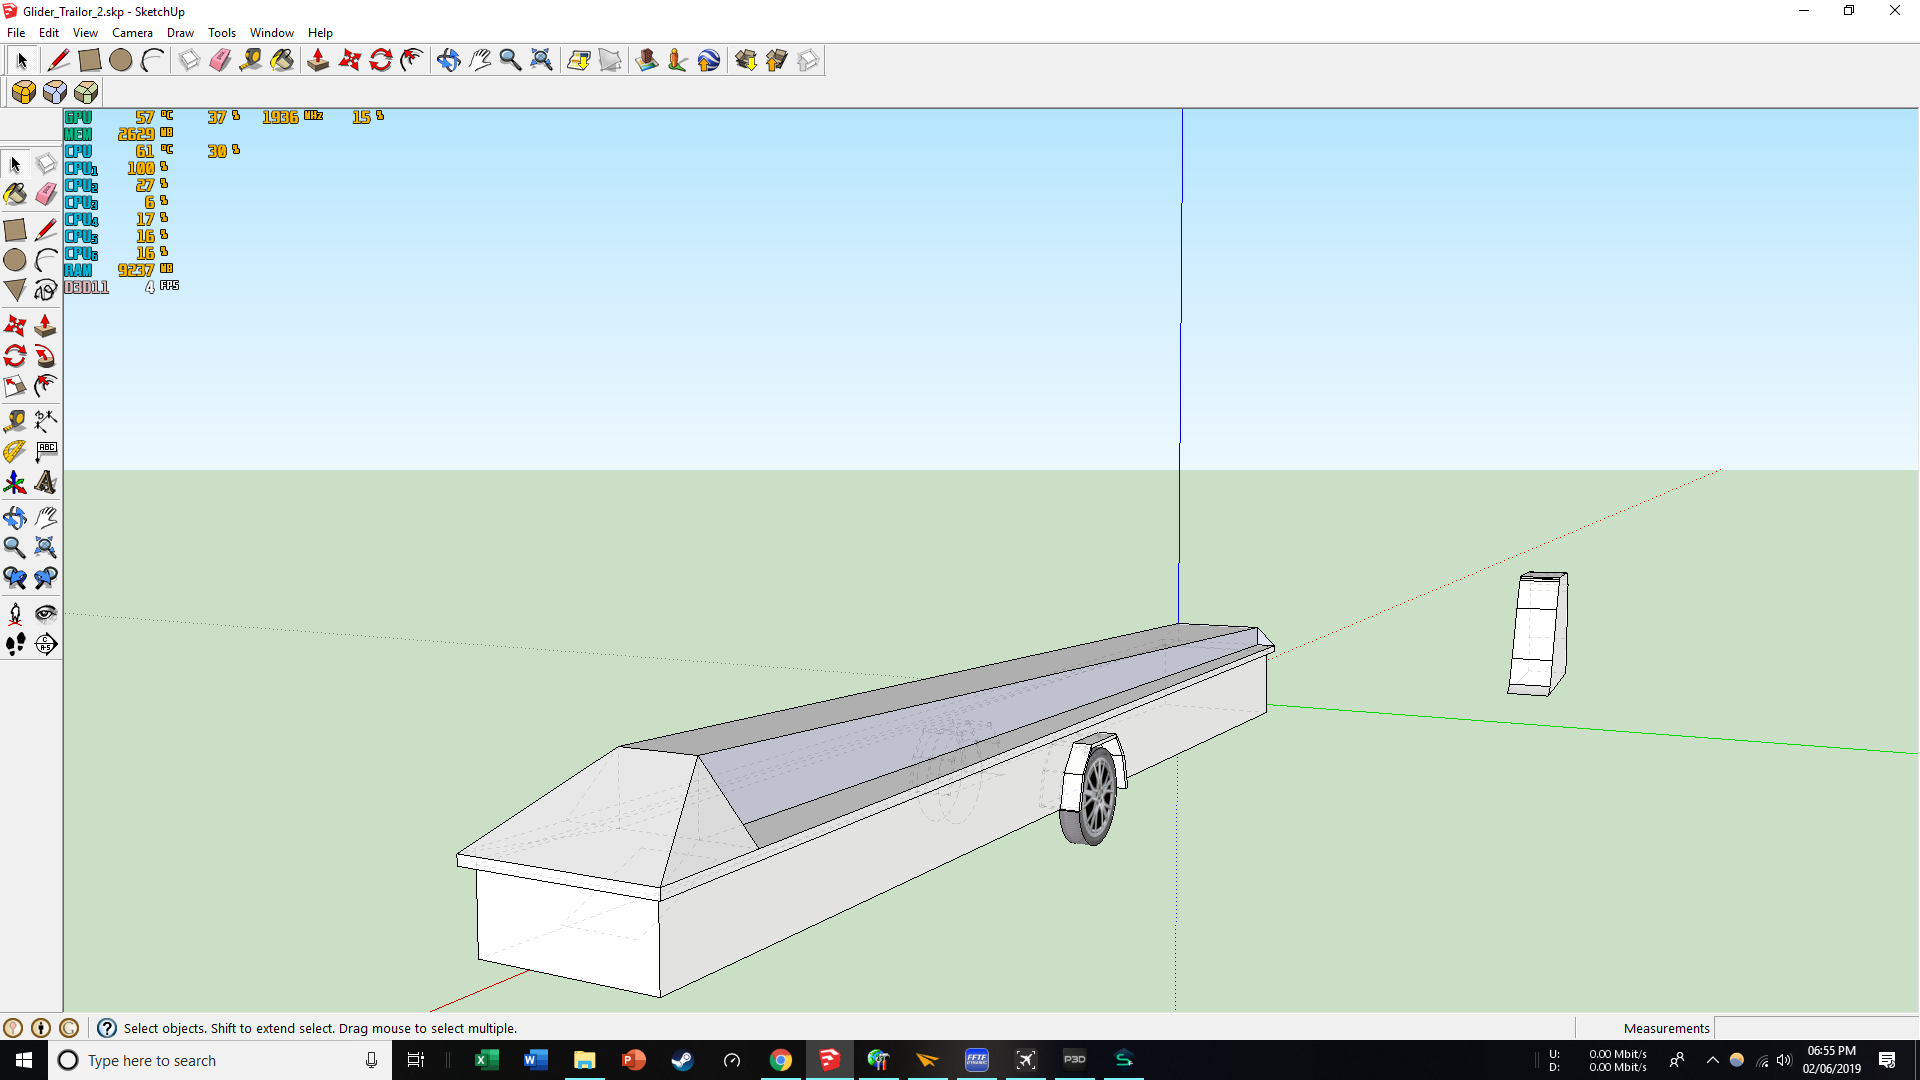This screenshot has height=1080, width=1920.
Task: Activate Follow Me tool in left palette
Action: (x=46, y=356)
